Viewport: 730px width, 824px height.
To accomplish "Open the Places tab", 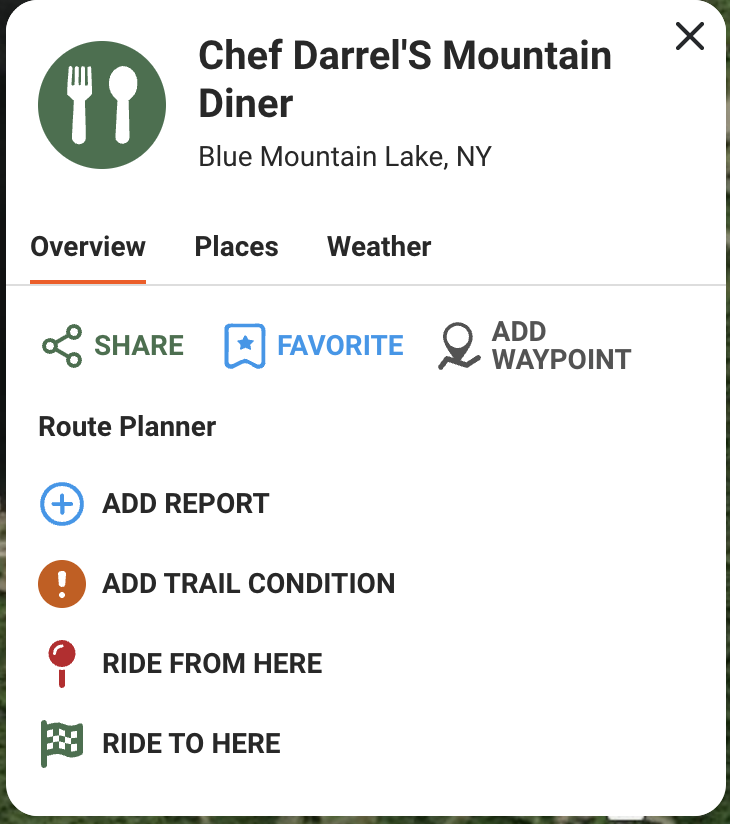I will click(237, 247).
